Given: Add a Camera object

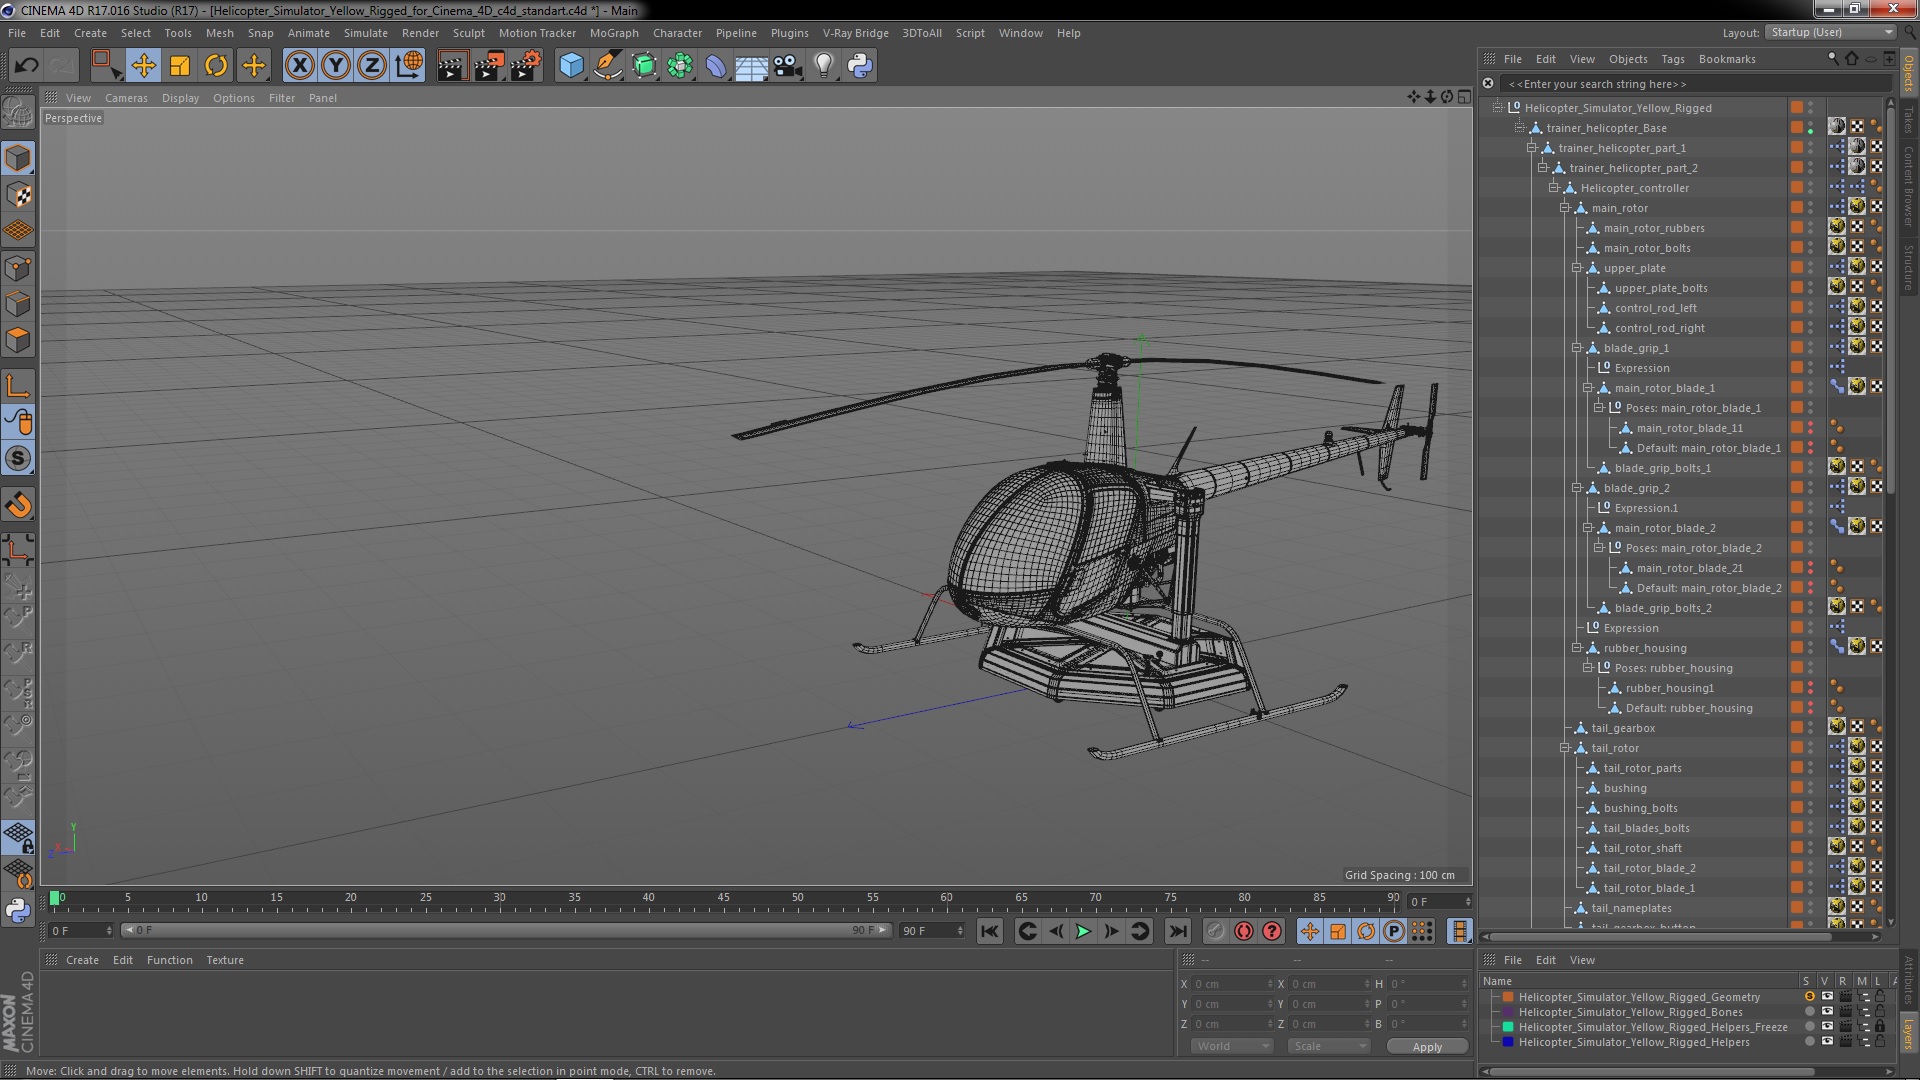Looking at the screenshot, I should tap(788, 66).
